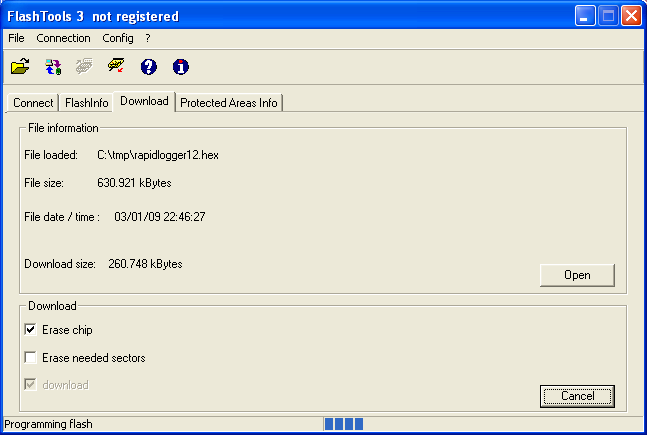This screenshot has height=435, width=647.
Task: Open the Config menu
Action: [118, 38]
